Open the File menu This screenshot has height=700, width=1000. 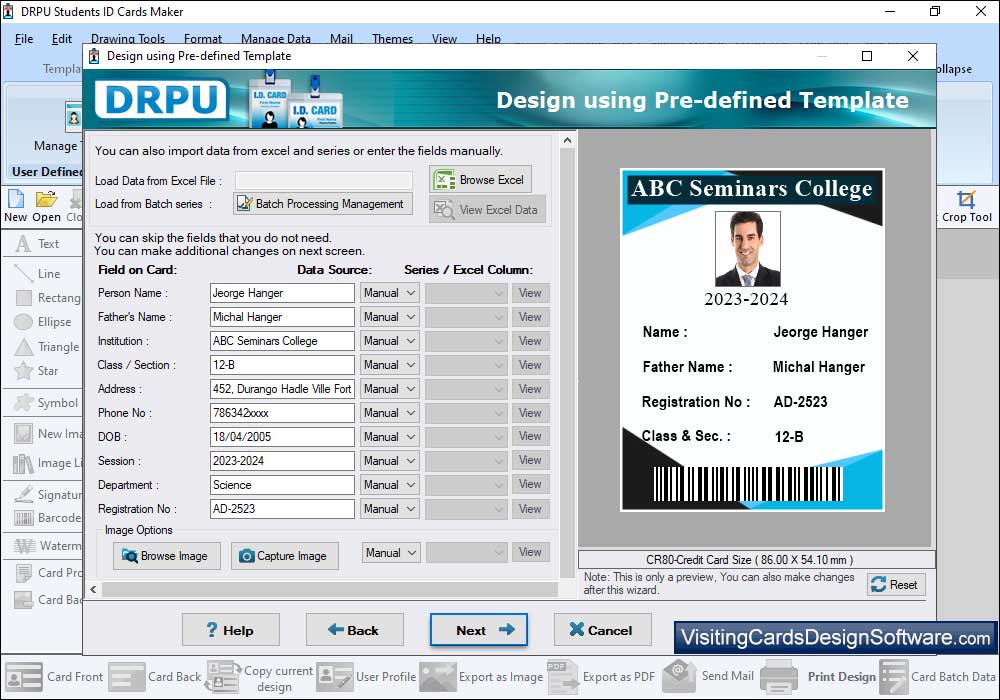[x=24, y=39]
